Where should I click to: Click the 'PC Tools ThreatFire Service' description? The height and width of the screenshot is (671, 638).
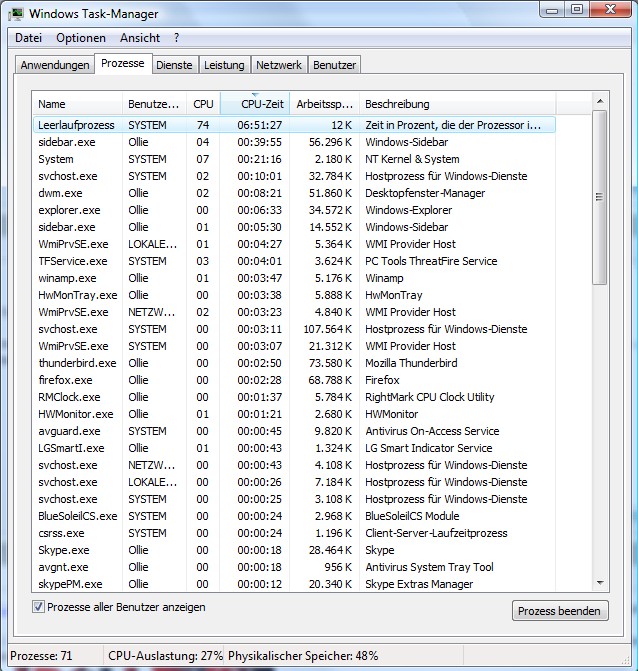(x=431, y=261)
